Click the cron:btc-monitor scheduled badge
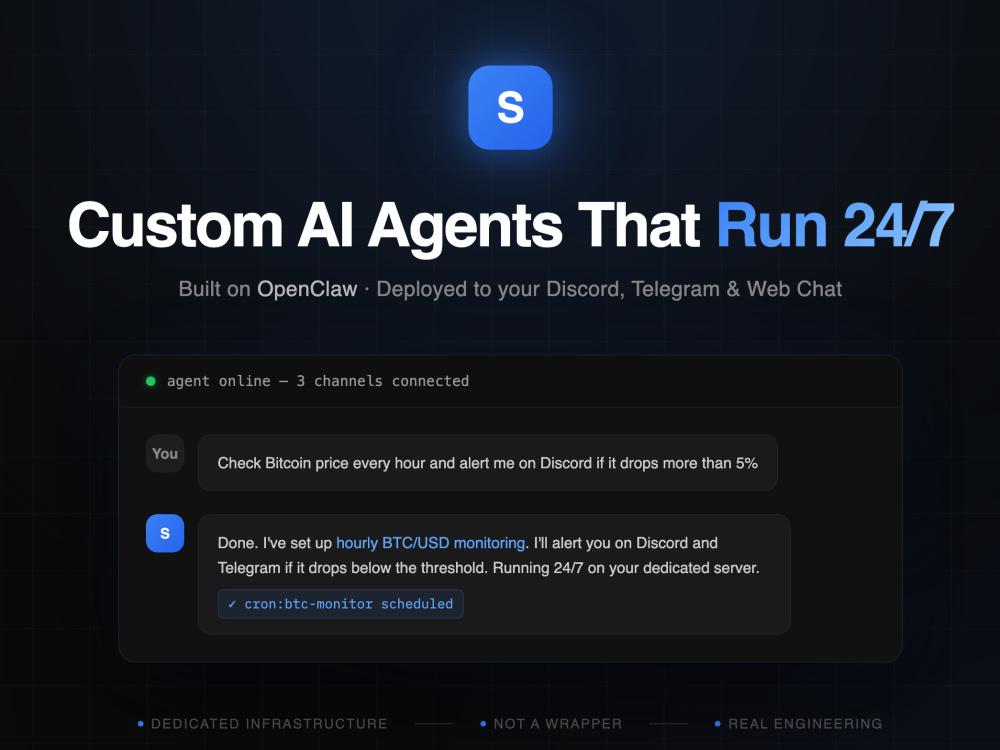Image resolution: width=1000 pixels, height=750 pixels. [341, 604]
